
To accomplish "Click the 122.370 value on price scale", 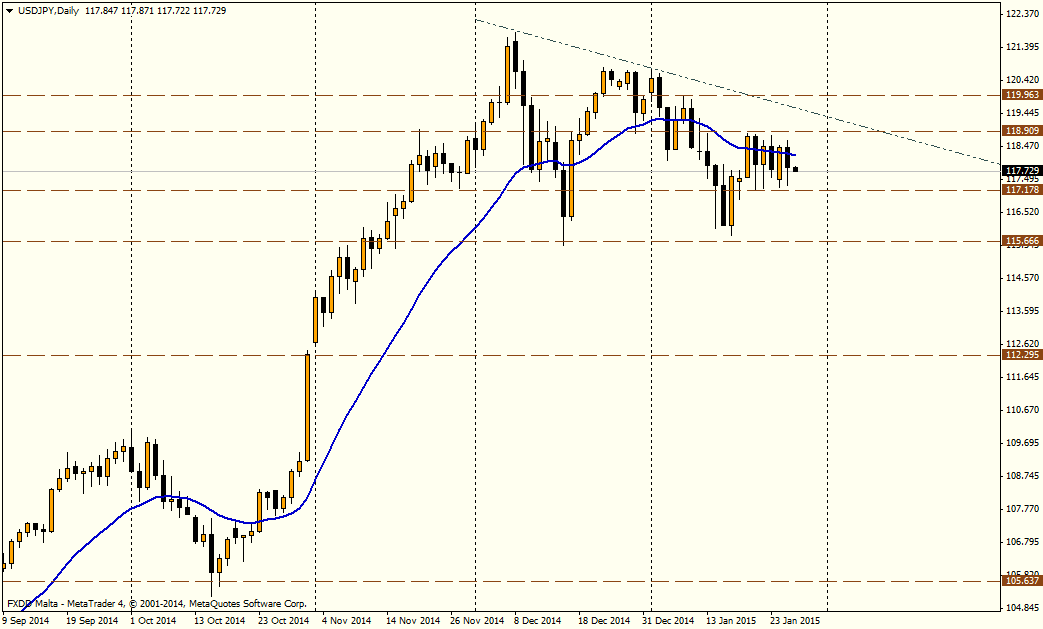I will (1021, 14).
